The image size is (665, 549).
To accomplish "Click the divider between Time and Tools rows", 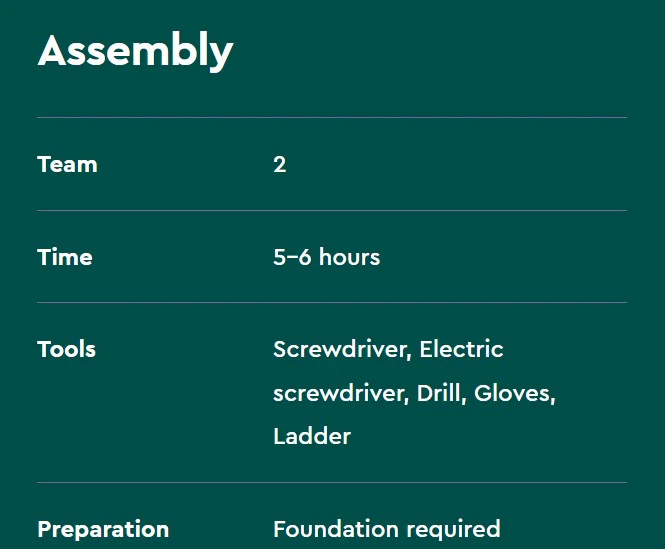I will 332,303.
